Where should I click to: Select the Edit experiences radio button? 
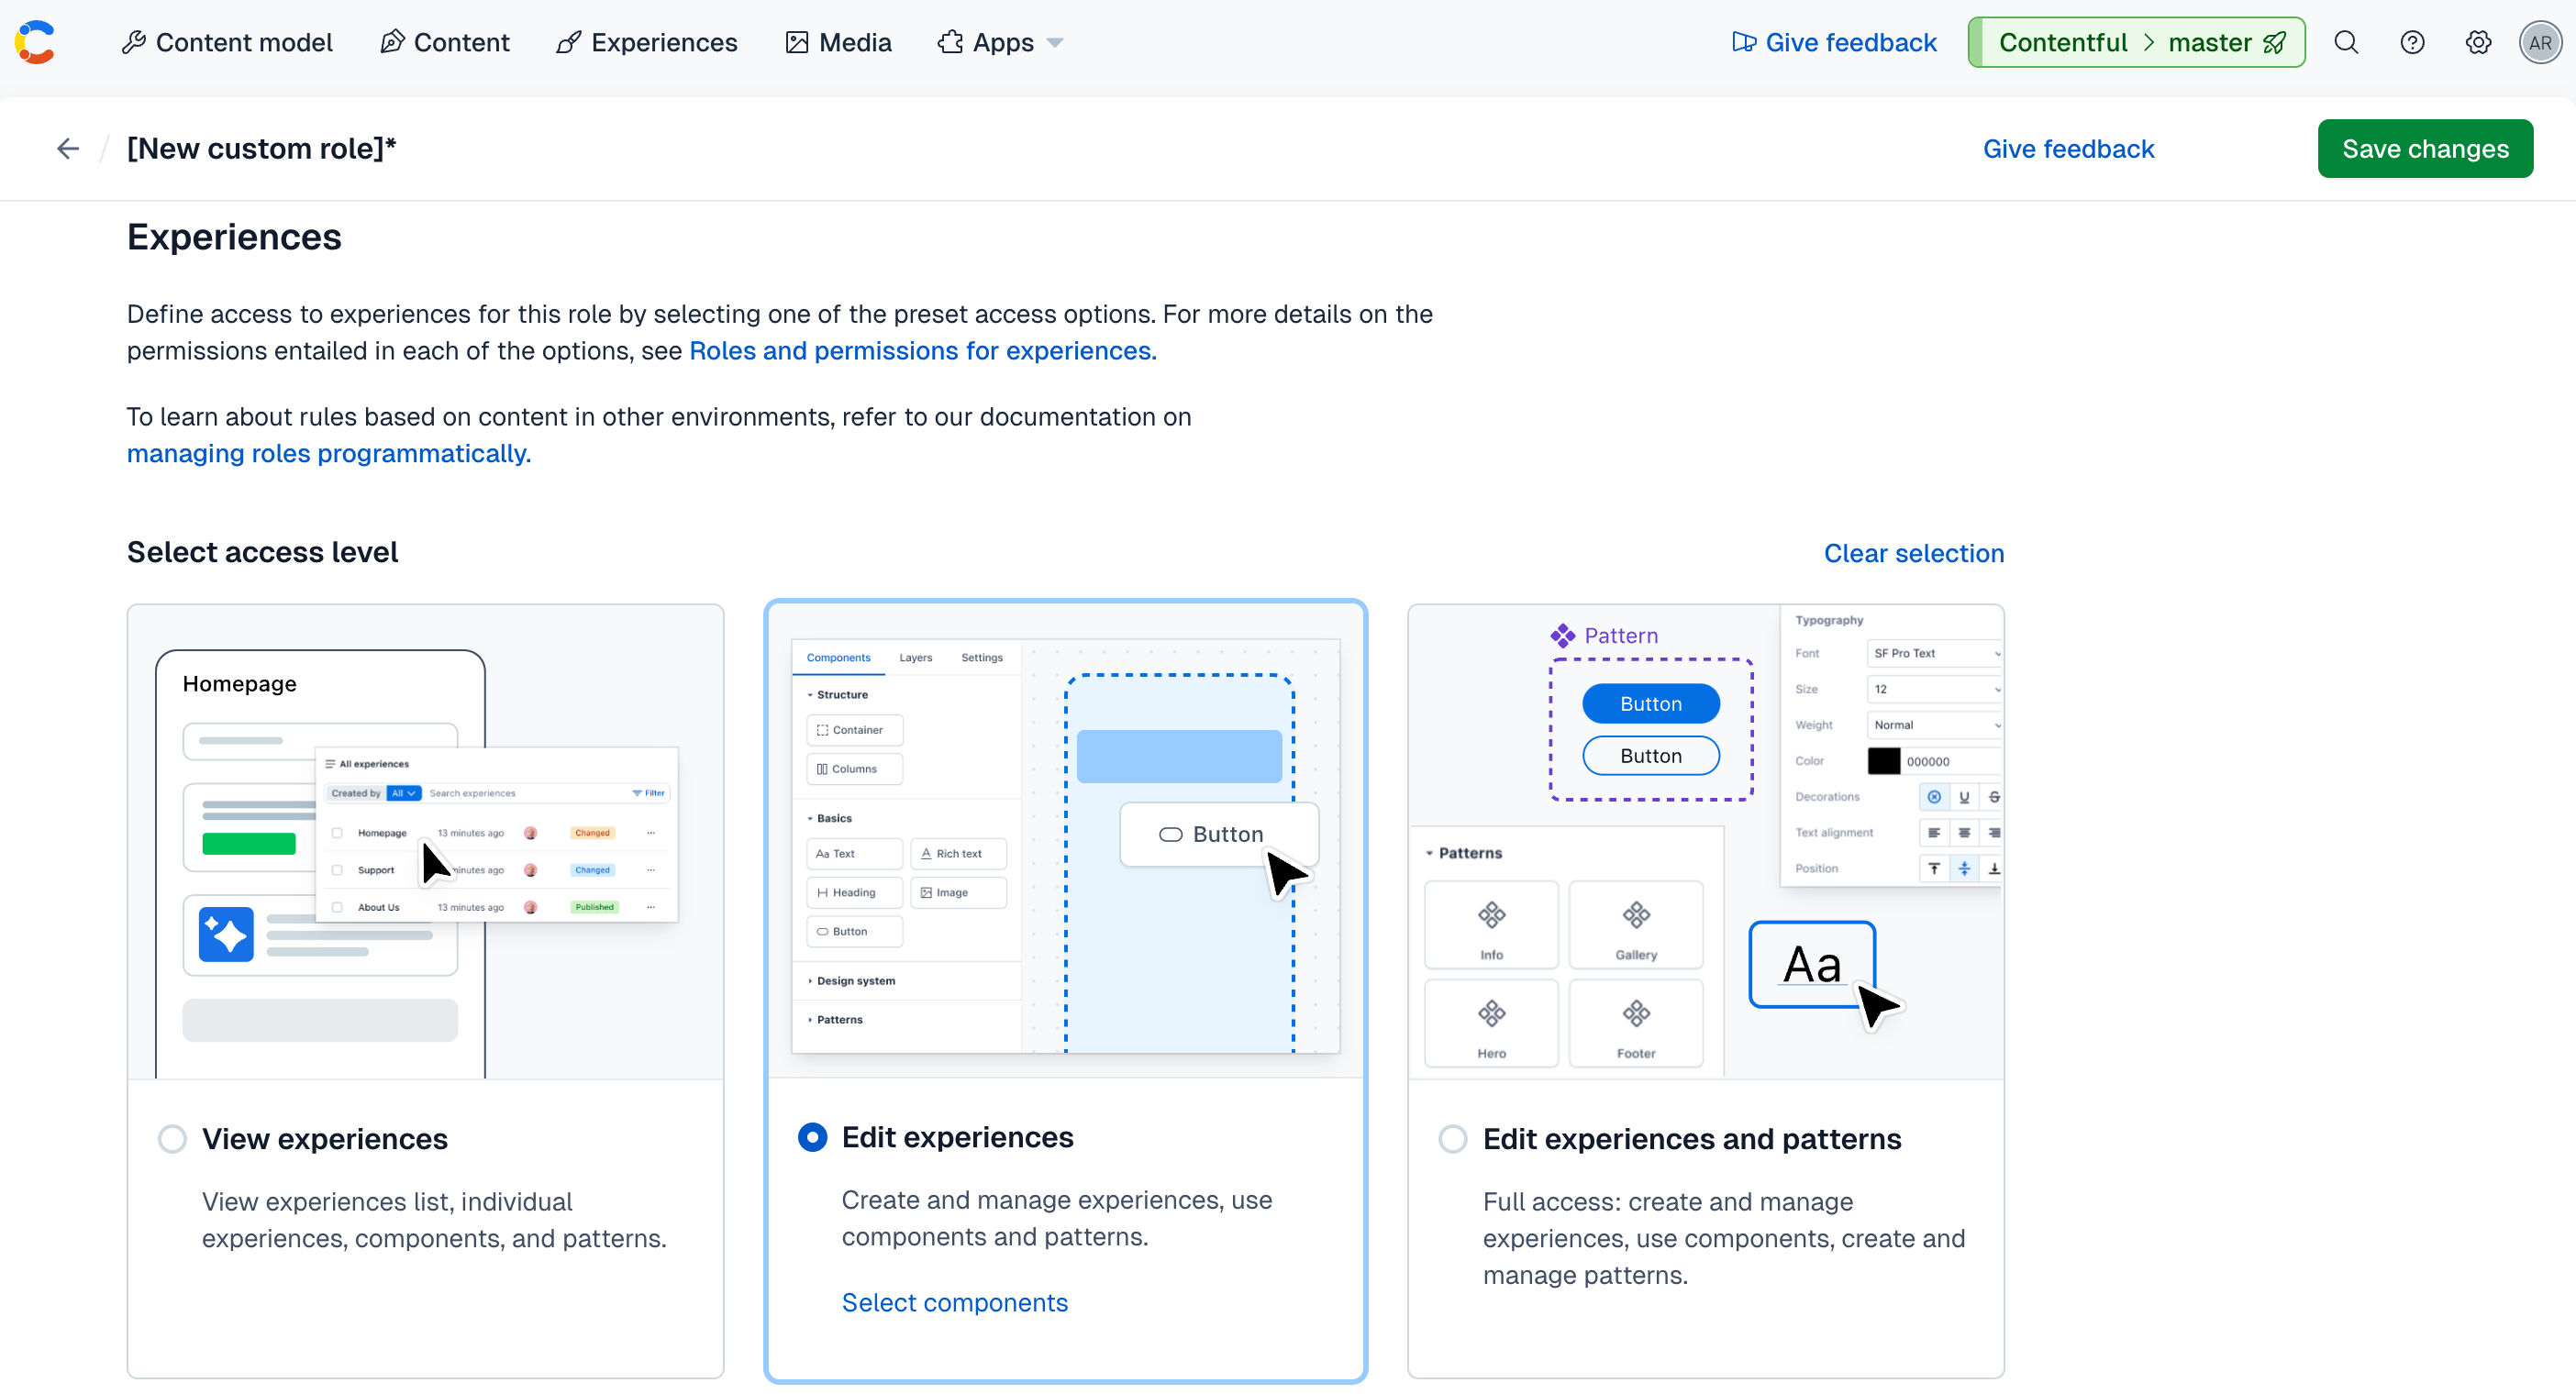[812, 1137]
